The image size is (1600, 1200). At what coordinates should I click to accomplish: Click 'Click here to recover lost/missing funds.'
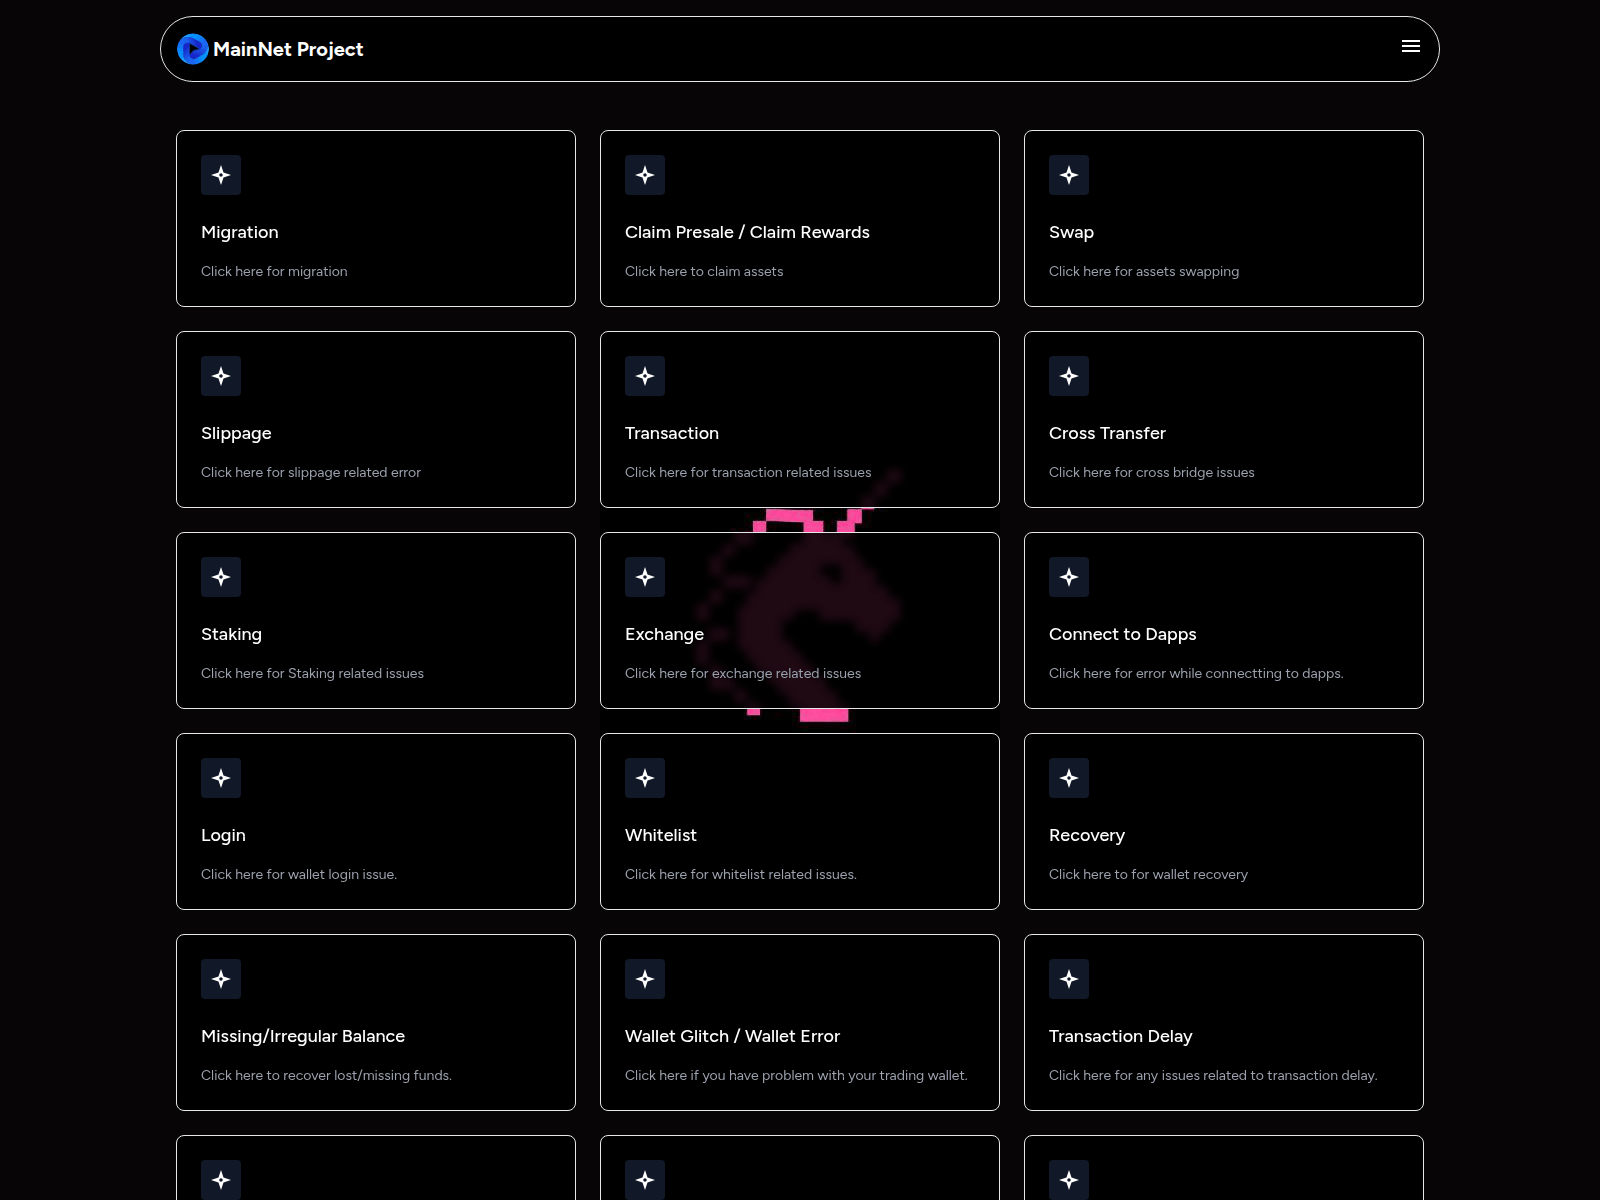(x=326, y=1075)
